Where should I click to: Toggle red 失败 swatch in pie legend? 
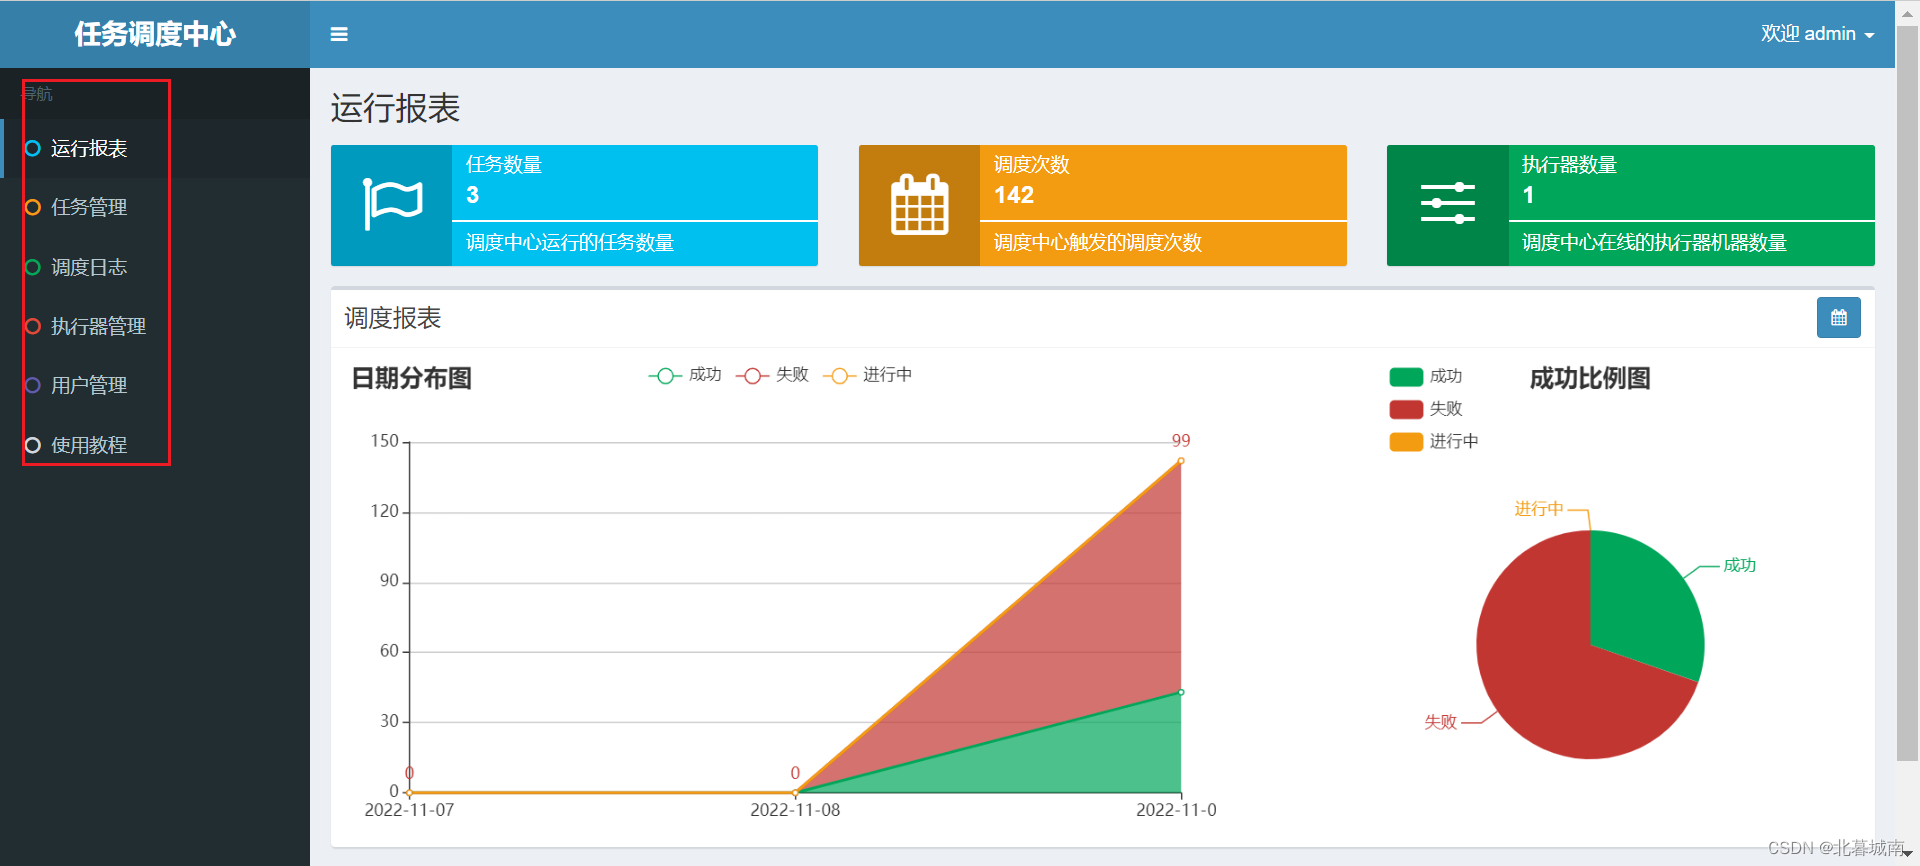[x=1406, y=409]
